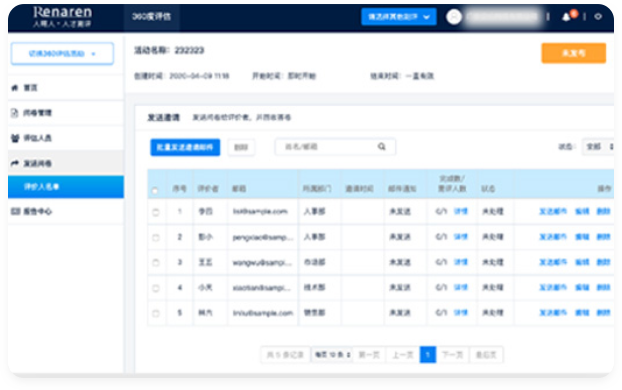Toggle the select-all checkbox in table header
The image size is (622, 390).
155,191
